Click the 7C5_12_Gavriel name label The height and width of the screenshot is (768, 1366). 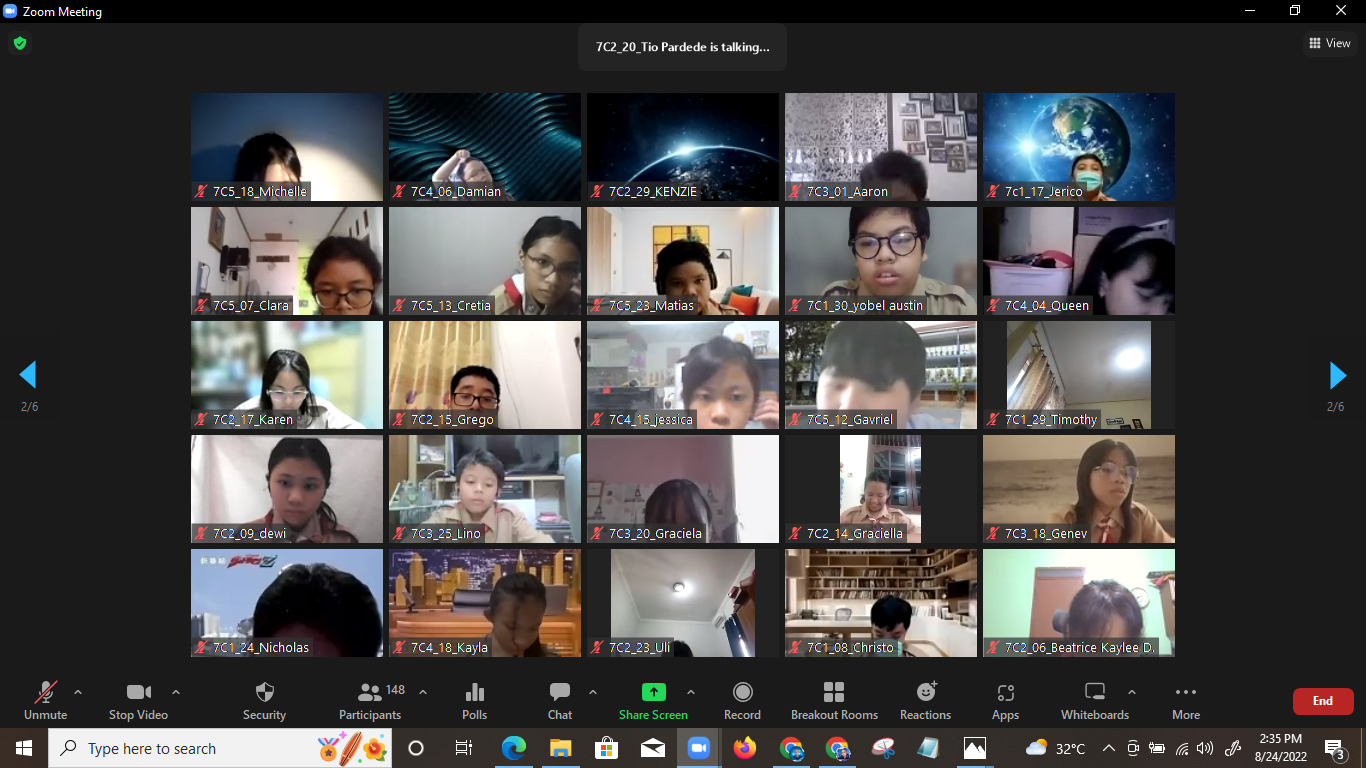pos(850,419)
